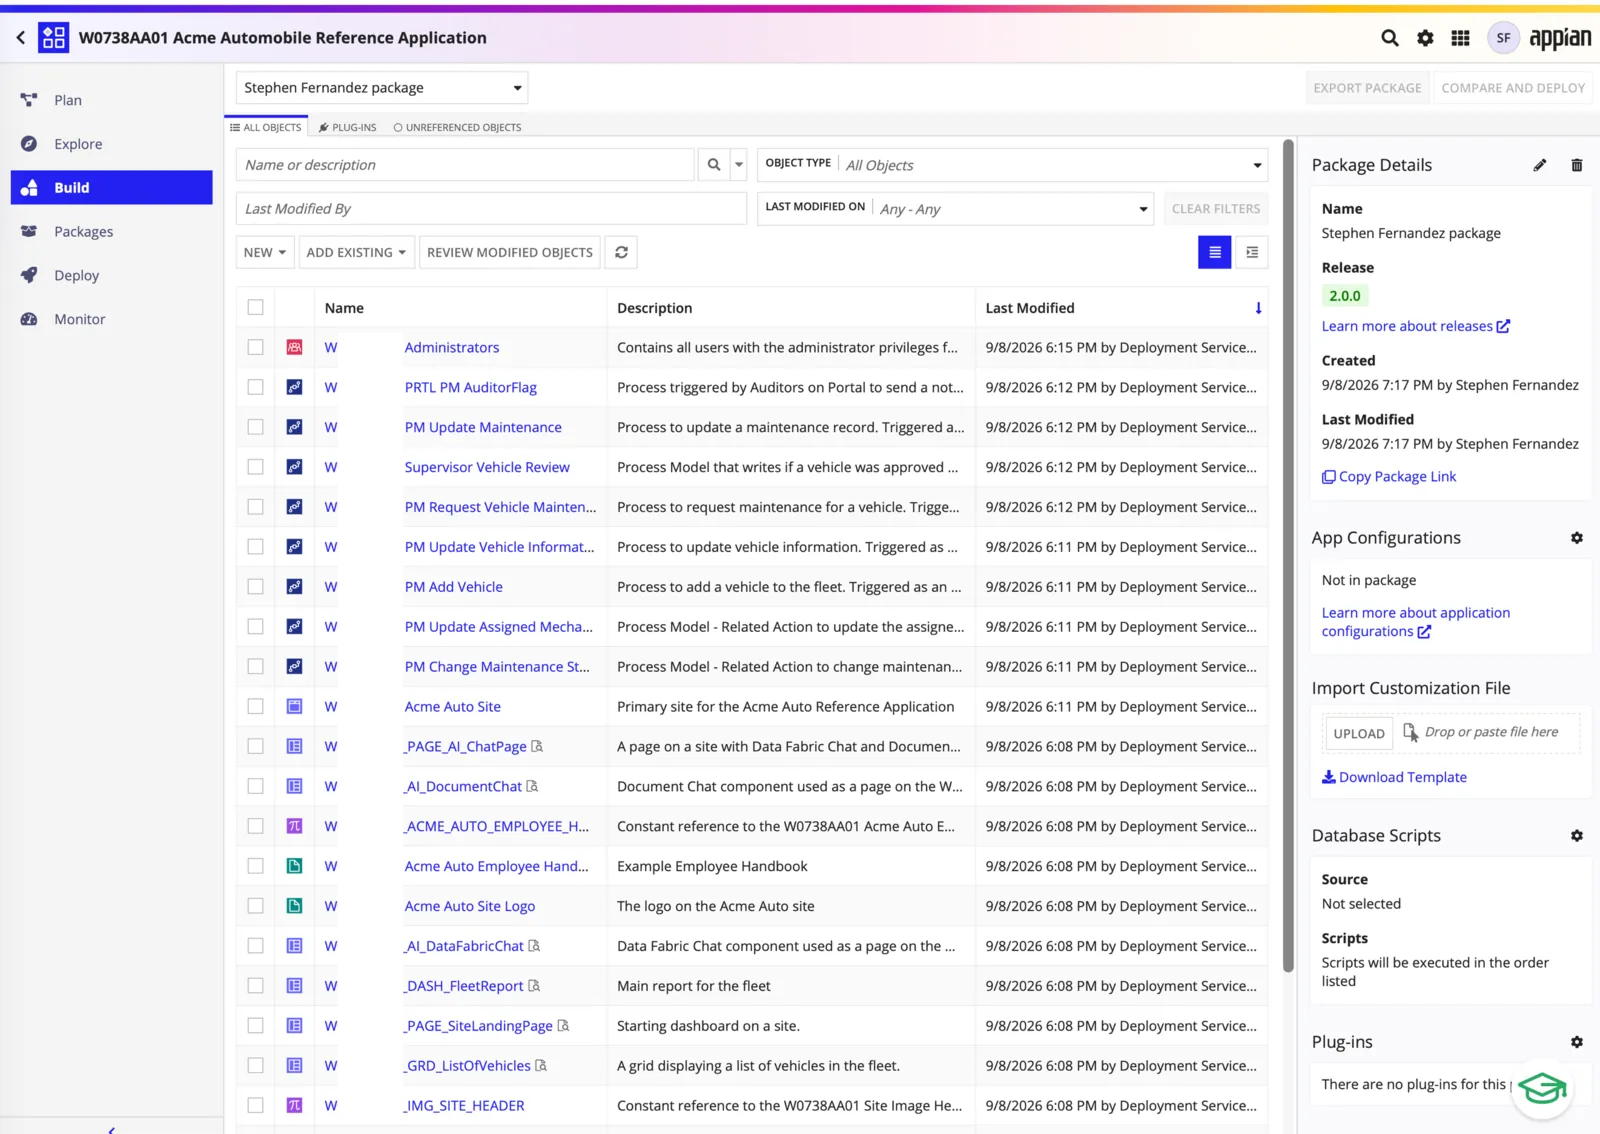This screenshot has height=1134, width=1600.
Task: Open Learn more about releases link
Action: (x=1415, y=326)
